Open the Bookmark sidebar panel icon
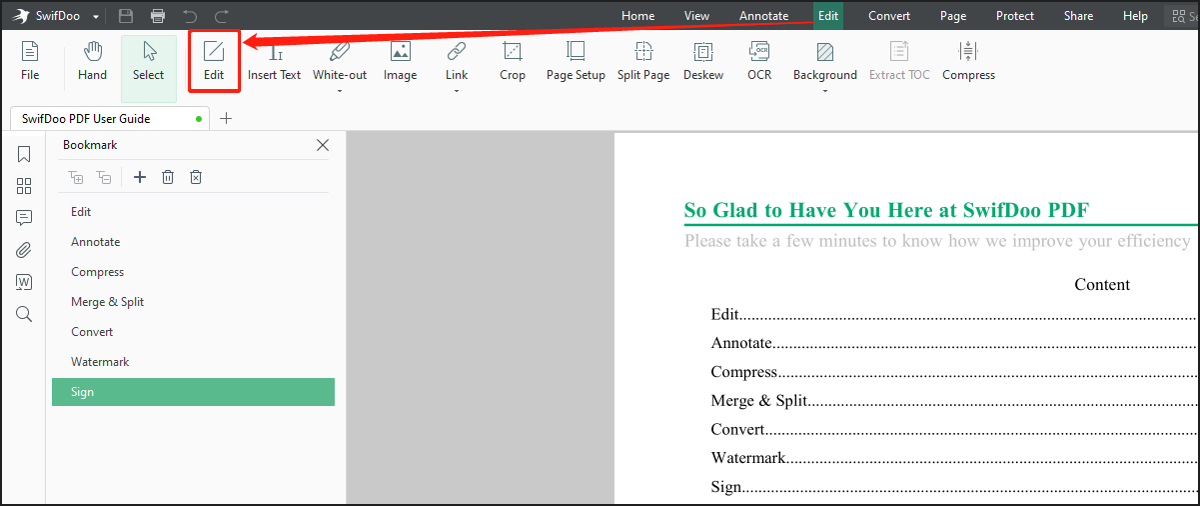 tap(24, 154)
